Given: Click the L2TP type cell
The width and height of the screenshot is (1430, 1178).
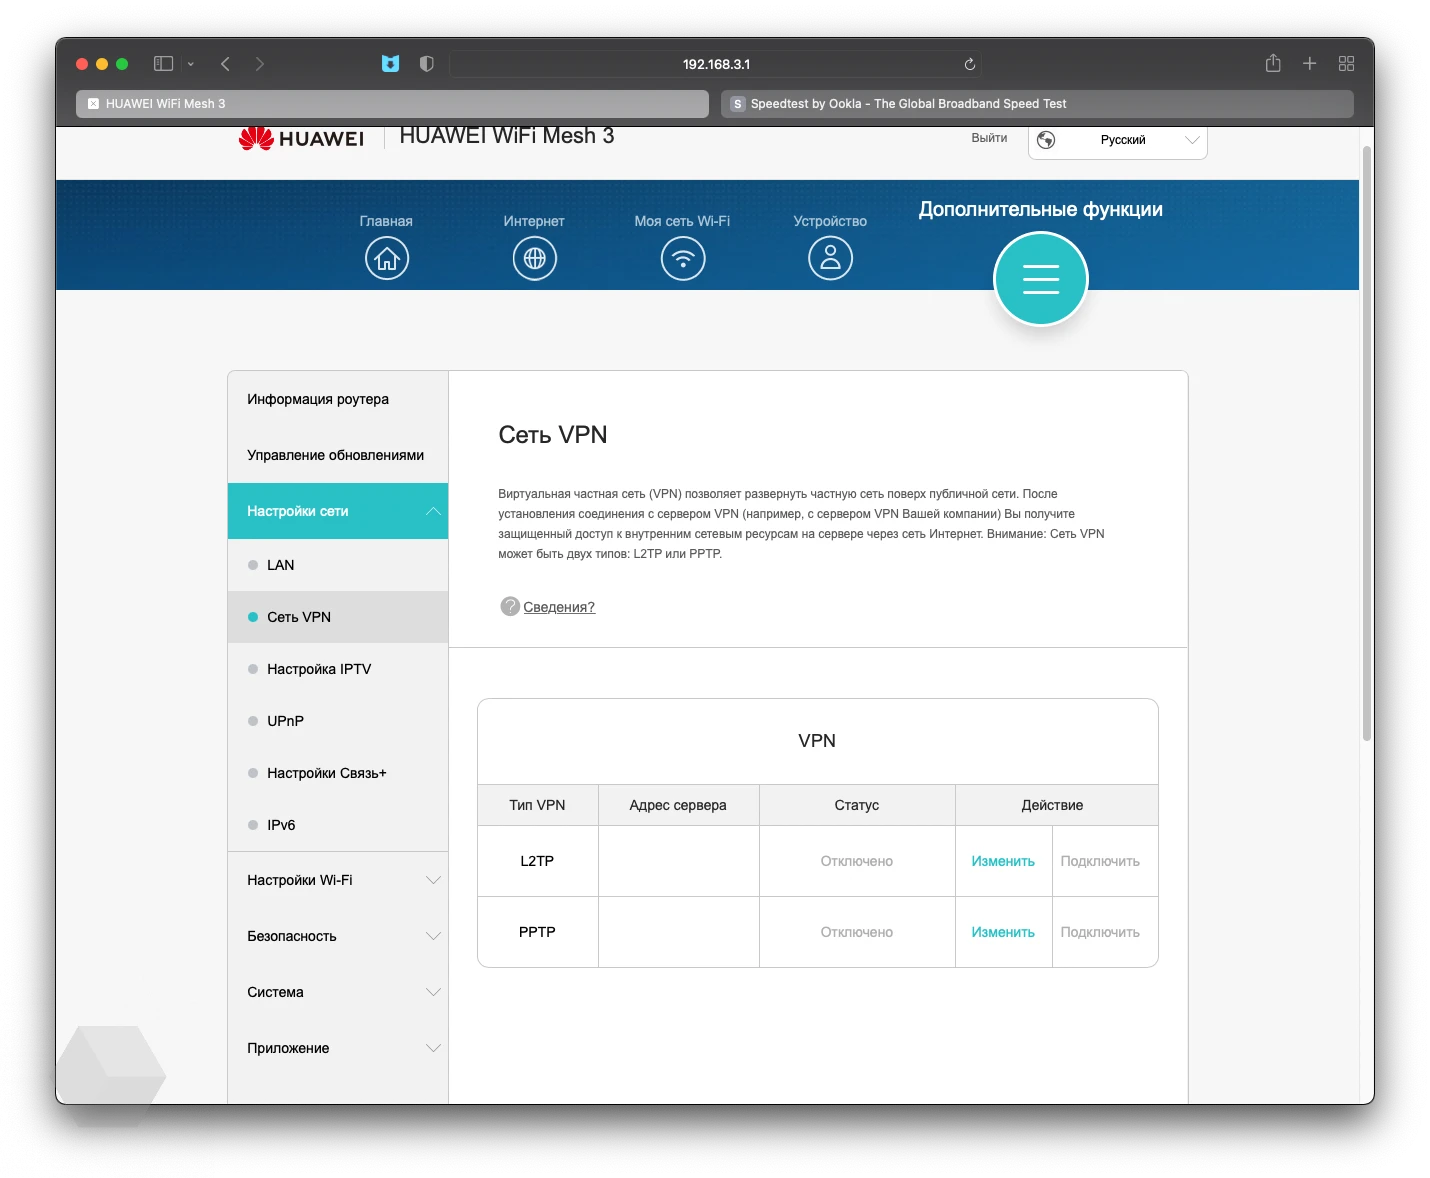Looking at the screenshot, I should tap(537, 861).
